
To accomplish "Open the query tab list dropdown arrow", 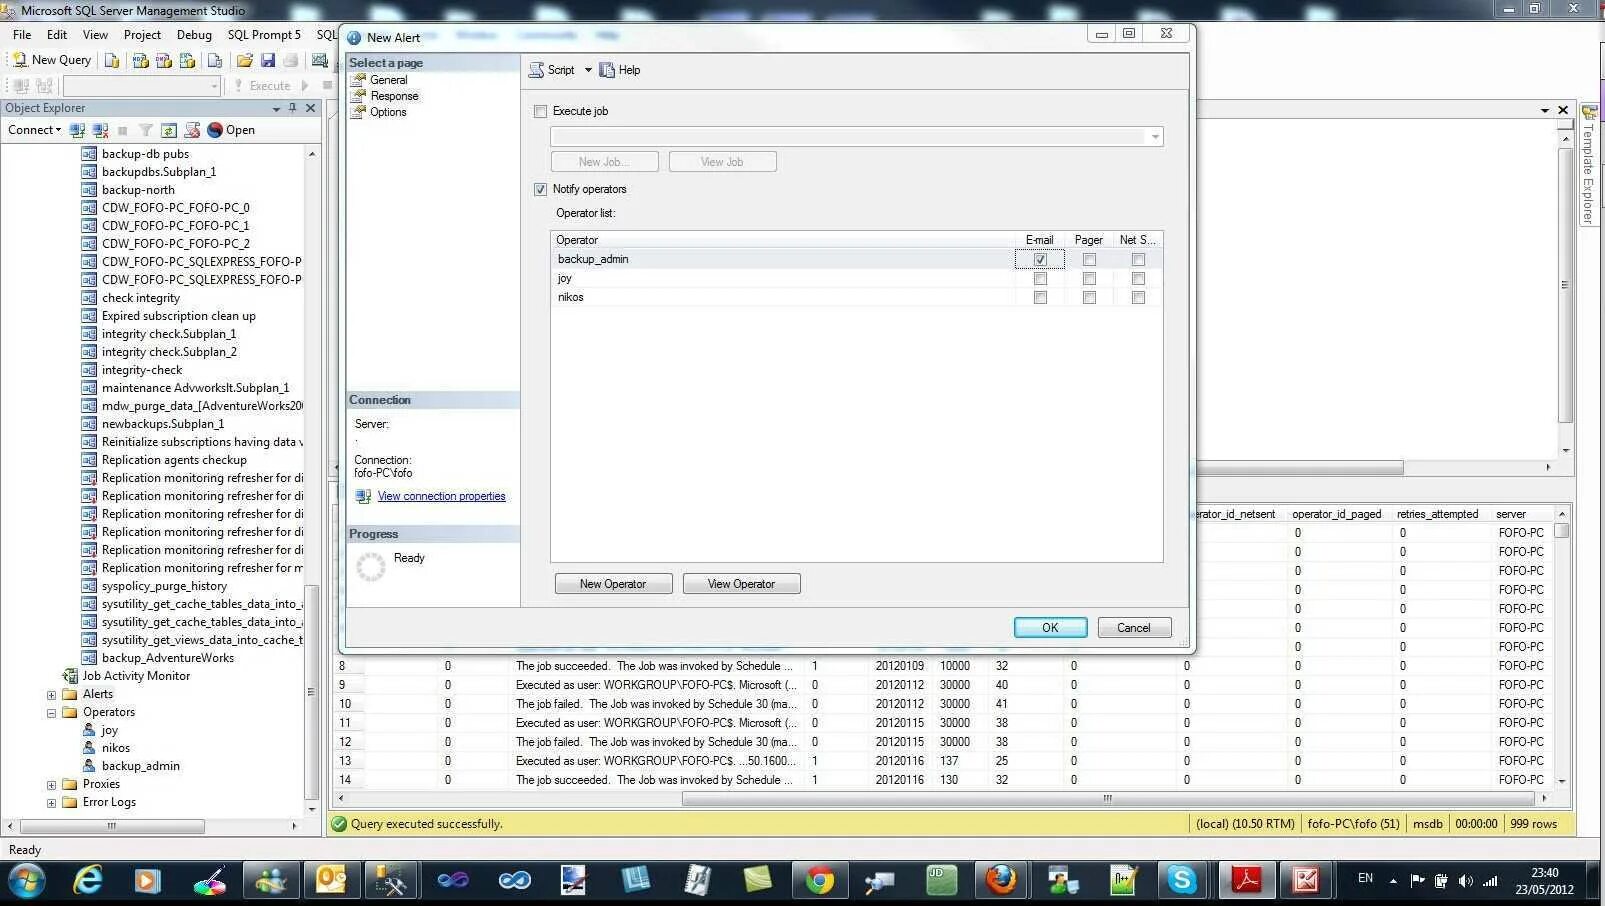I will (x=1545, y=110).
